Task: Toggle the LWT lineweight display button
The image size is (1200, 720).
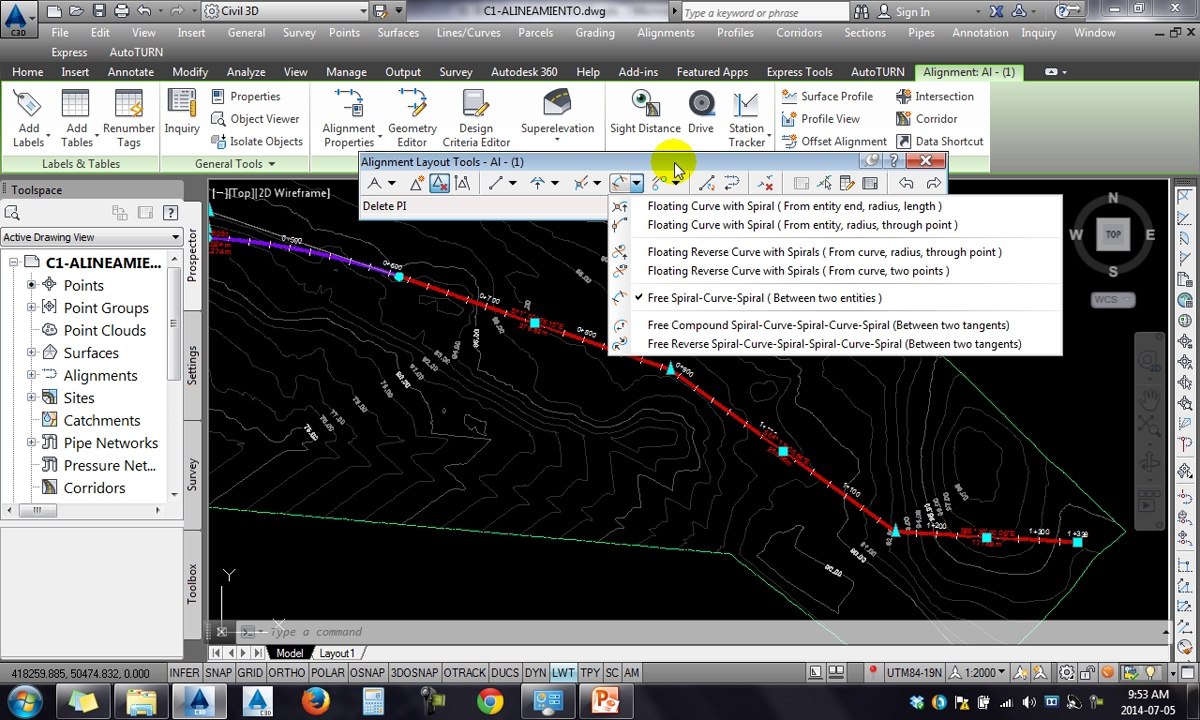Action: tap(563, 673)
